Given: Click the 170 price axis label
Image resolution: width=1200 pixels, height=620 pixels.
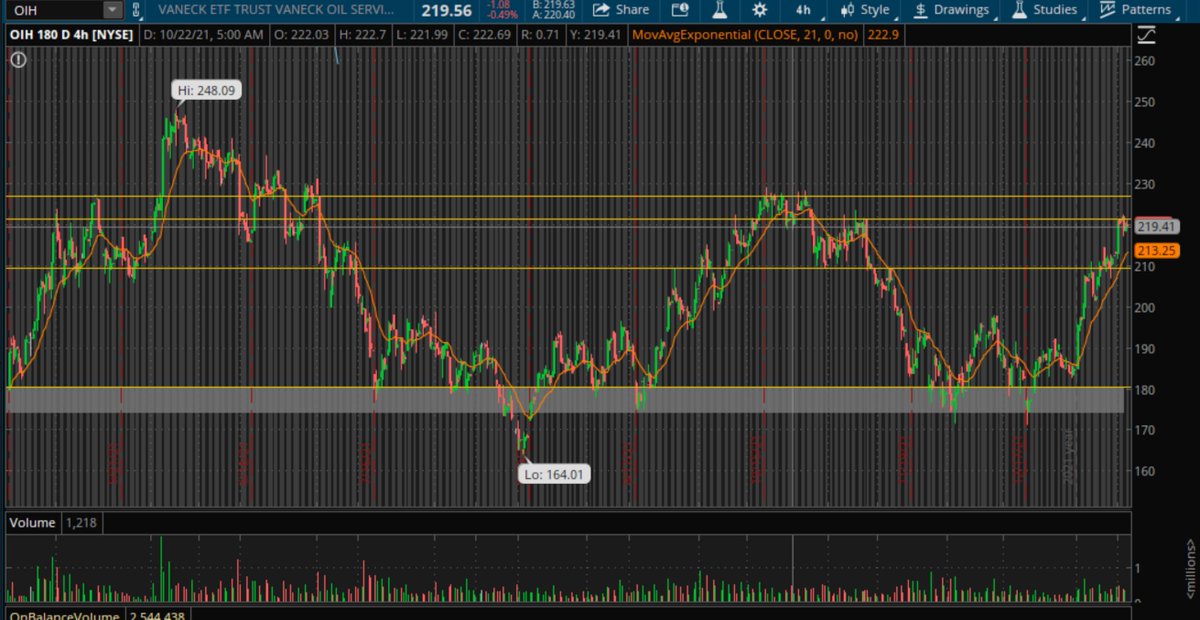Looking at the screenshot, I should [1146, 430].
